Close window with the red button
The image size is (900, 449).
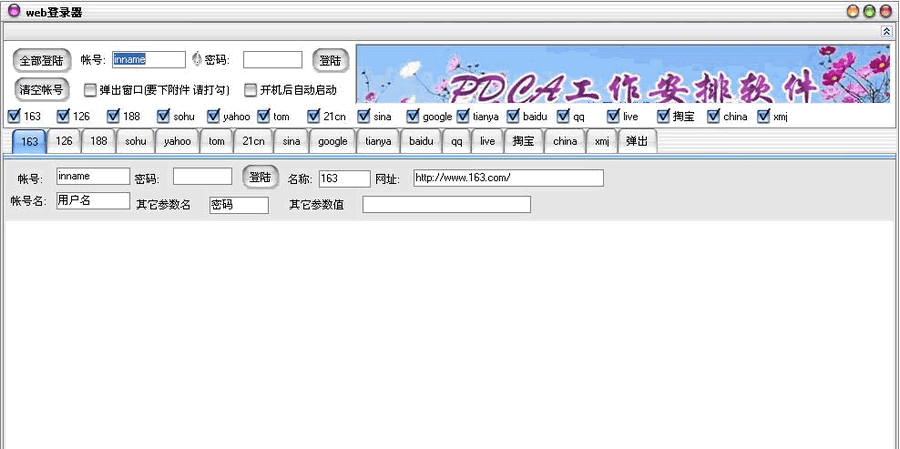[x=886, y=11]
